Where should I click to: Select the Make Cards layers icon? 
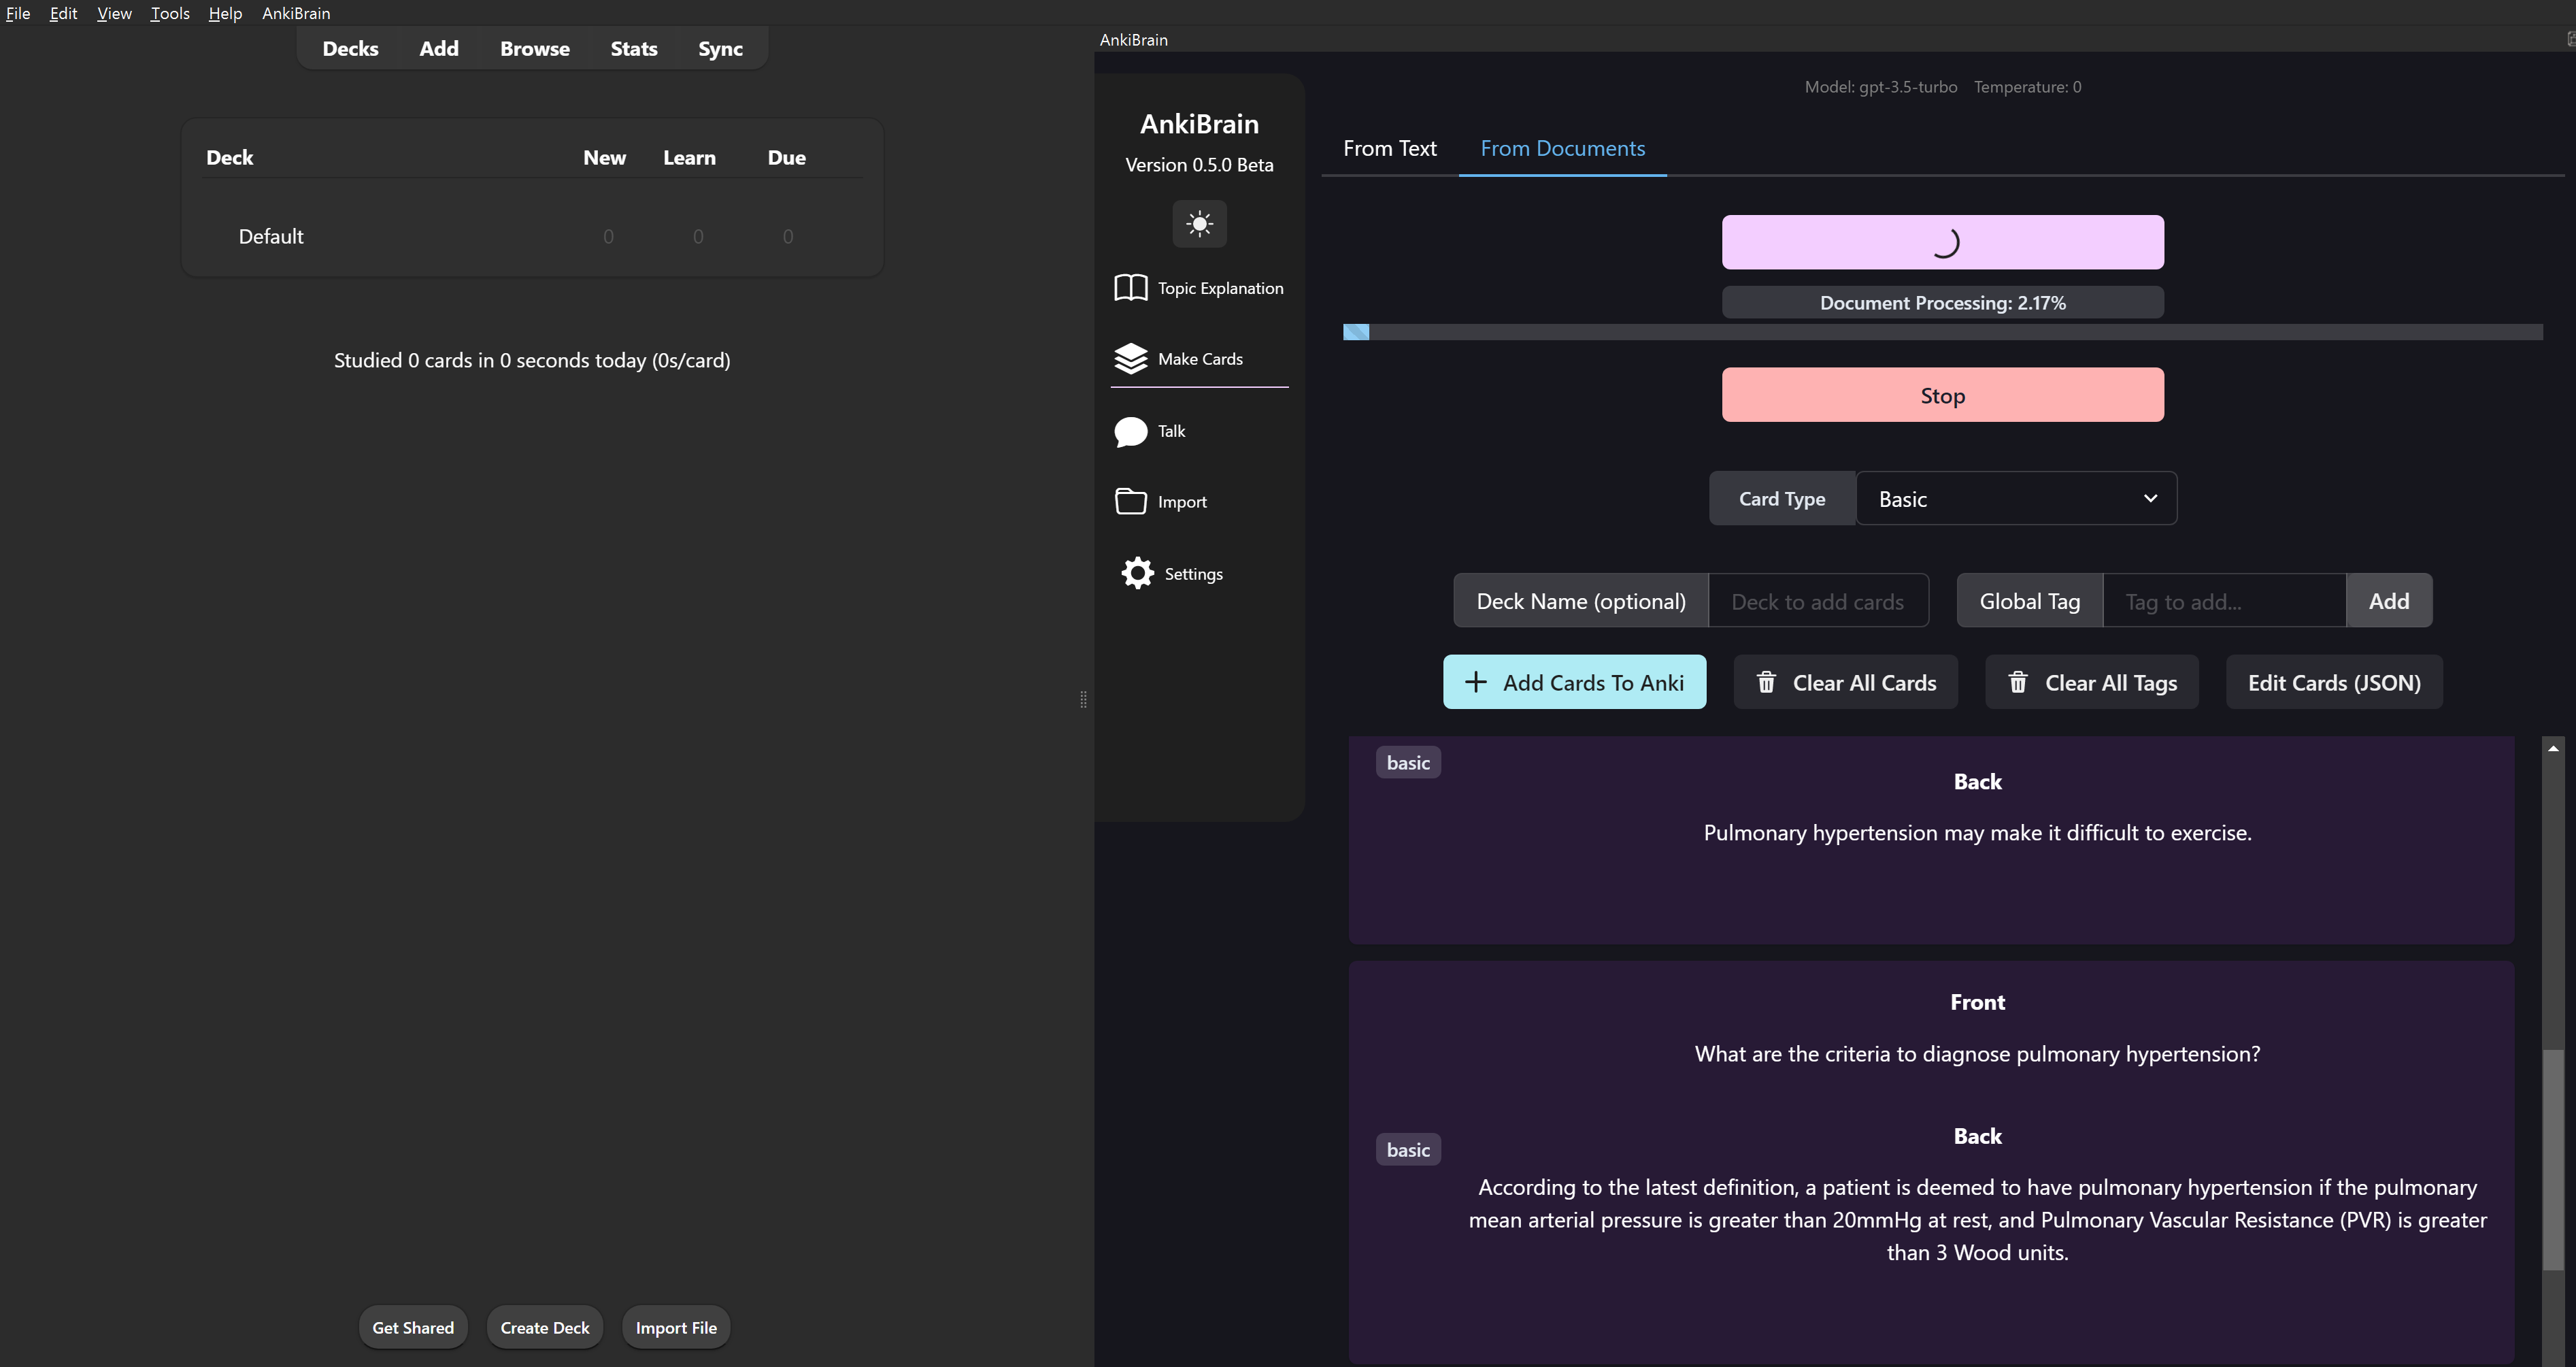pos(1130,358)
